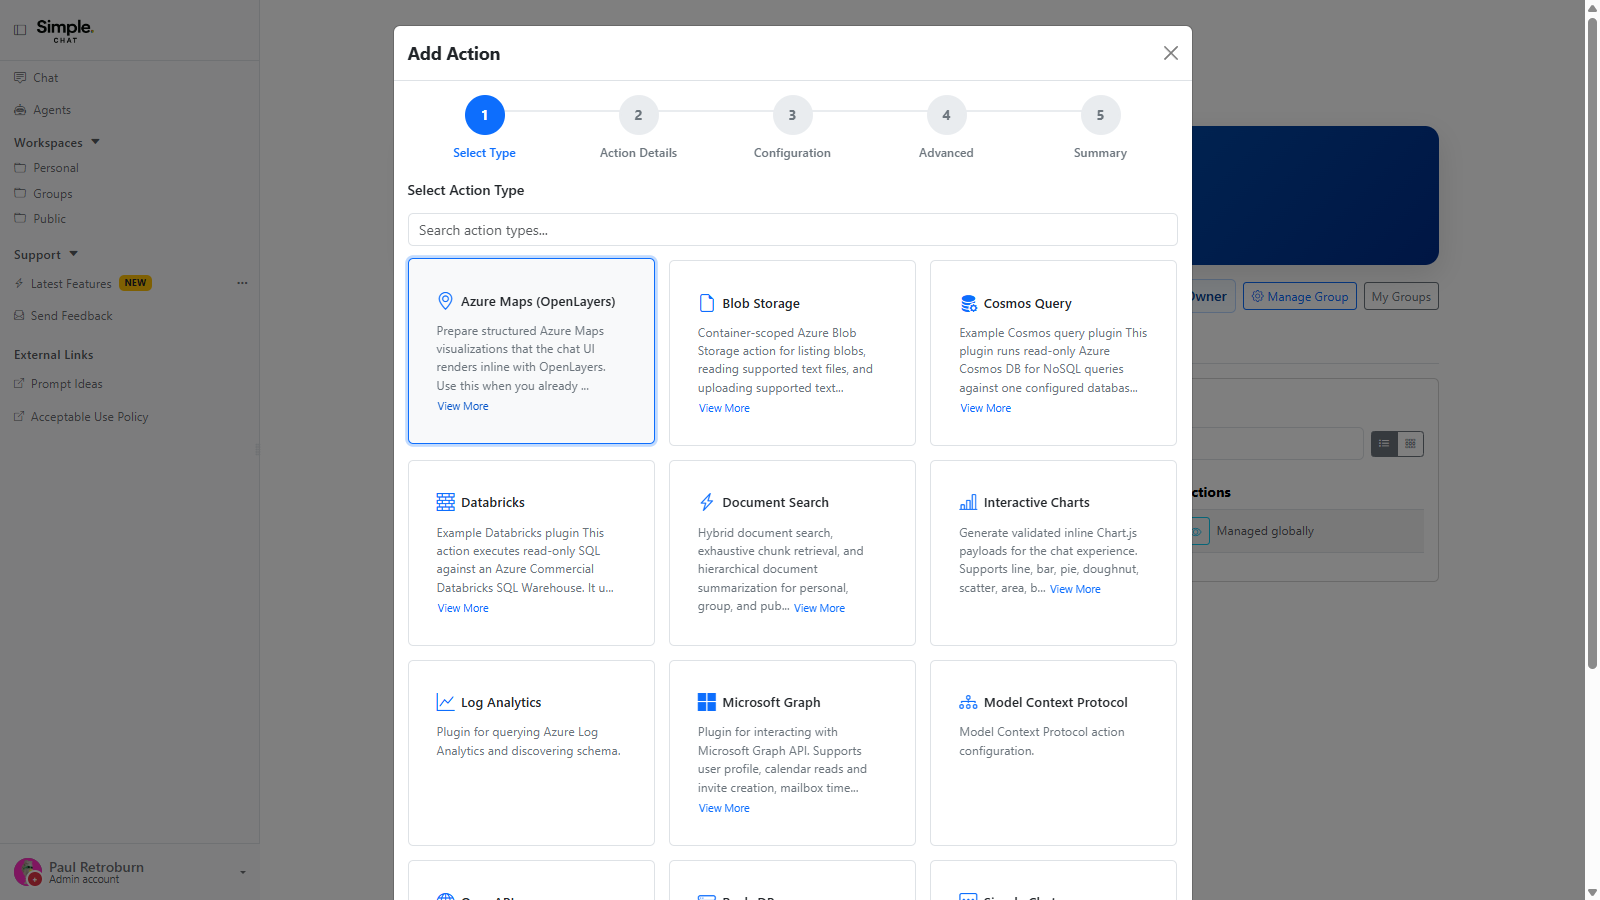The image size is (1600, 900).
Task: Click the Microsoft Graph windows icon
Action: point(707,702)
